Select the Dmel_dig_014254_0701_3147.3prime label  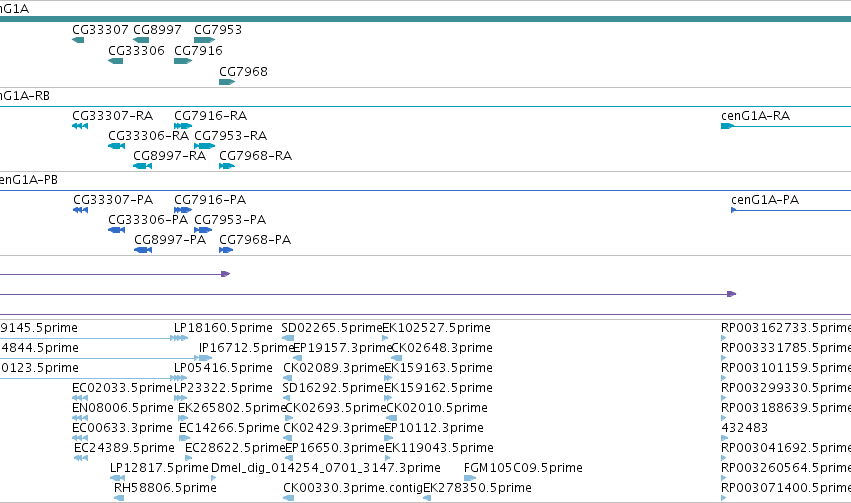[x=326, y=468]
